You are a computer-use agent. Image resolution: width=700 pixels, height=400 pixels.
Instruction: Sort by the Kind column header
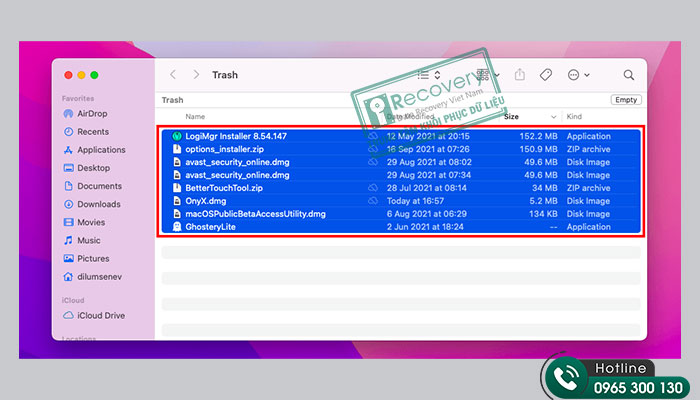[574, 117]
